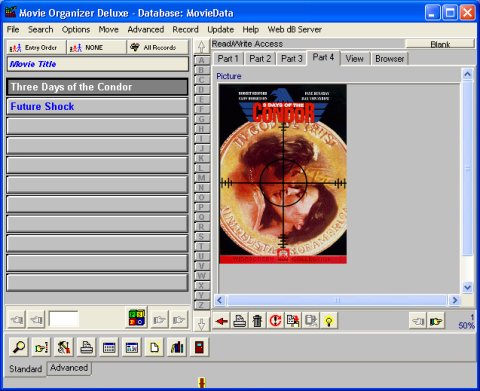The height and width of the screenshot is (391, 480).
Task: Click the pointing hand go-to record icon
Action: click(41, 347)
